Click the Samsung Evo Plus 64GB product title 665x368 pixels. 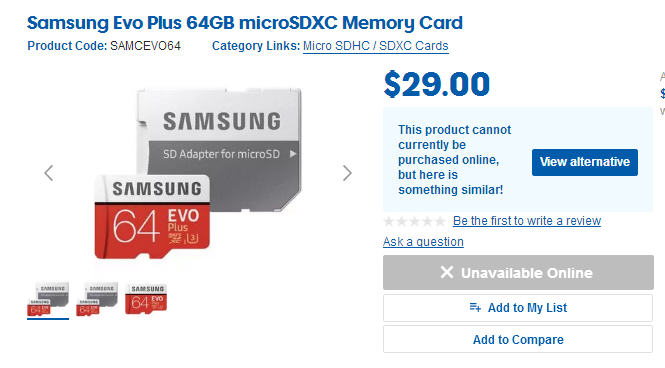245,23
